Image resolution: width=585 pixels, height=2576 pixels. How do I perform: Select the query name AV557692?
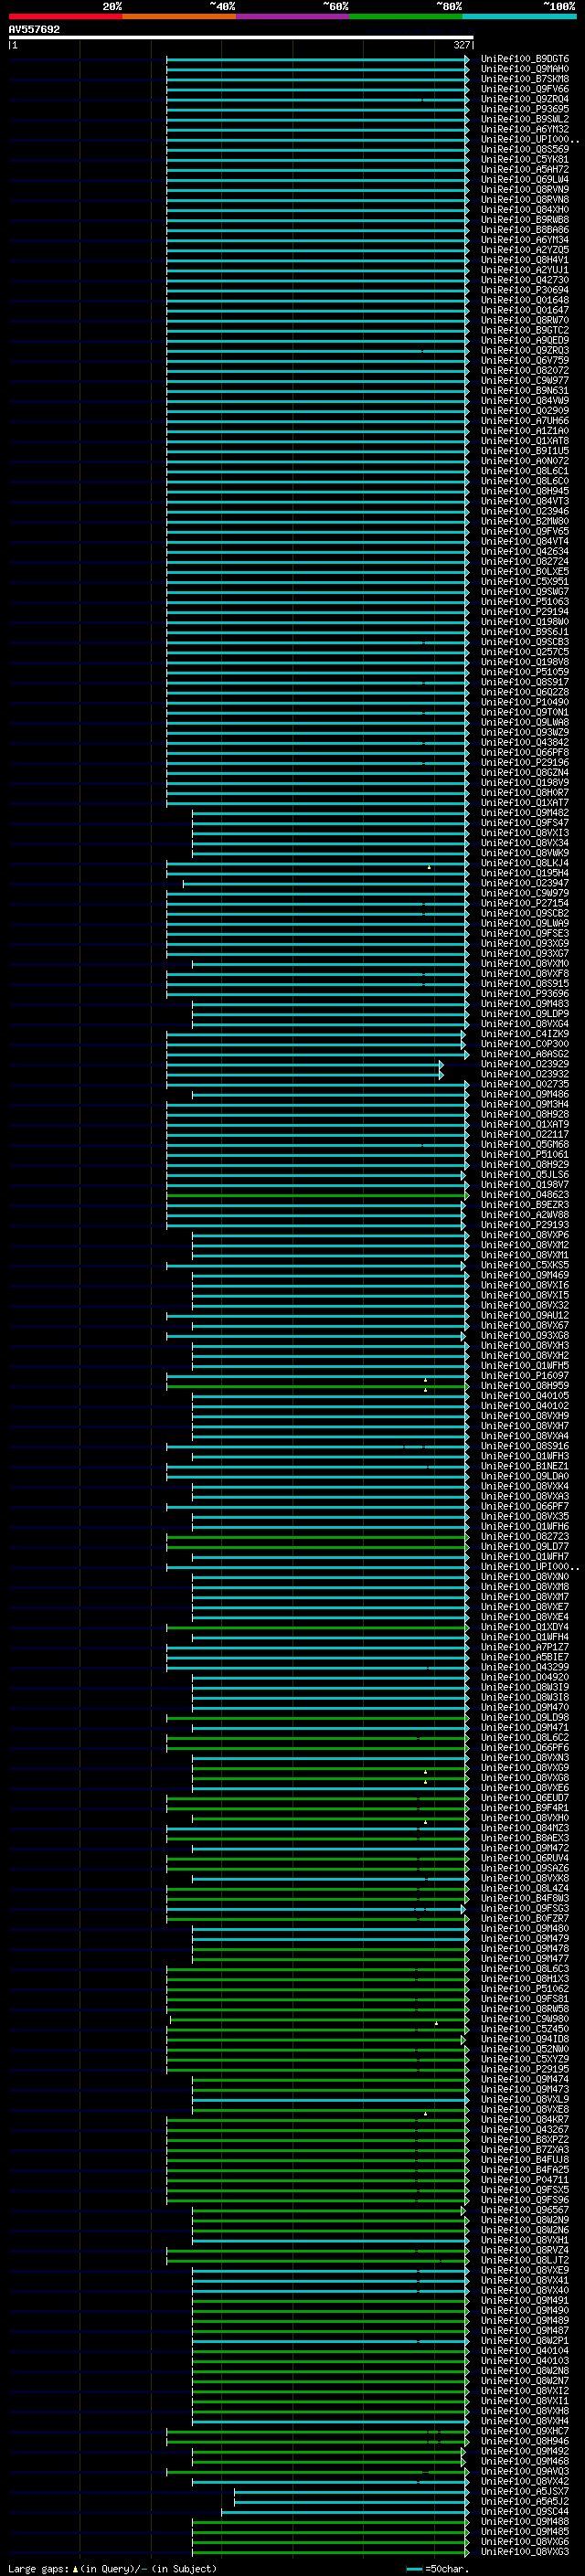(x=34, y=30)
